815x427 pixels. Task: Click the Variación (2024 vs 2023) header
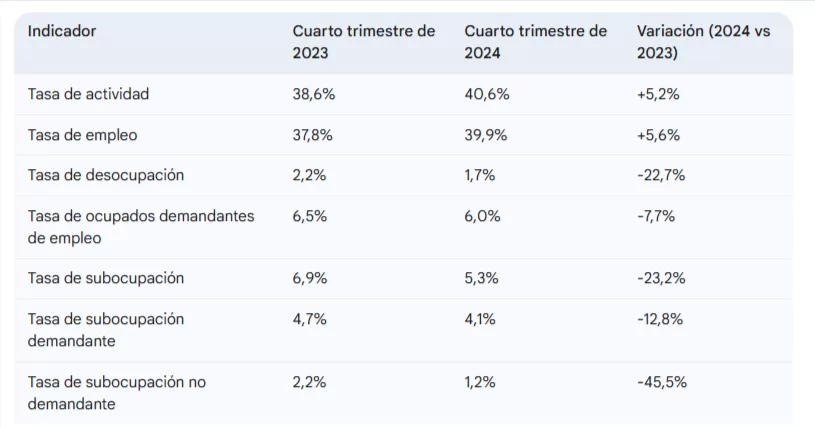coord(703,42)
